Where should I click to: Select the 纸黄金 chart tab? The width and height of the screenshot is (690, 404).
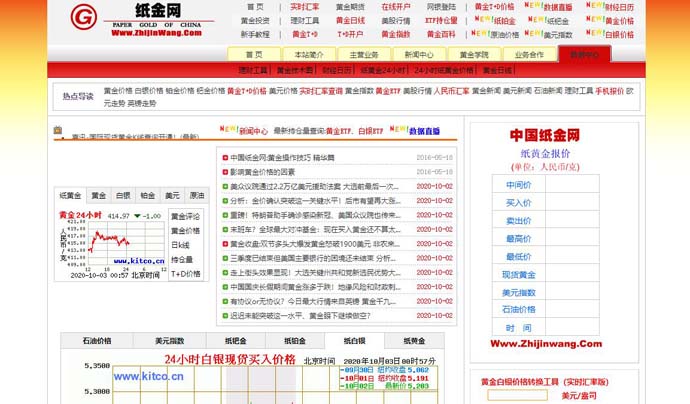click(x=70, y=195)
